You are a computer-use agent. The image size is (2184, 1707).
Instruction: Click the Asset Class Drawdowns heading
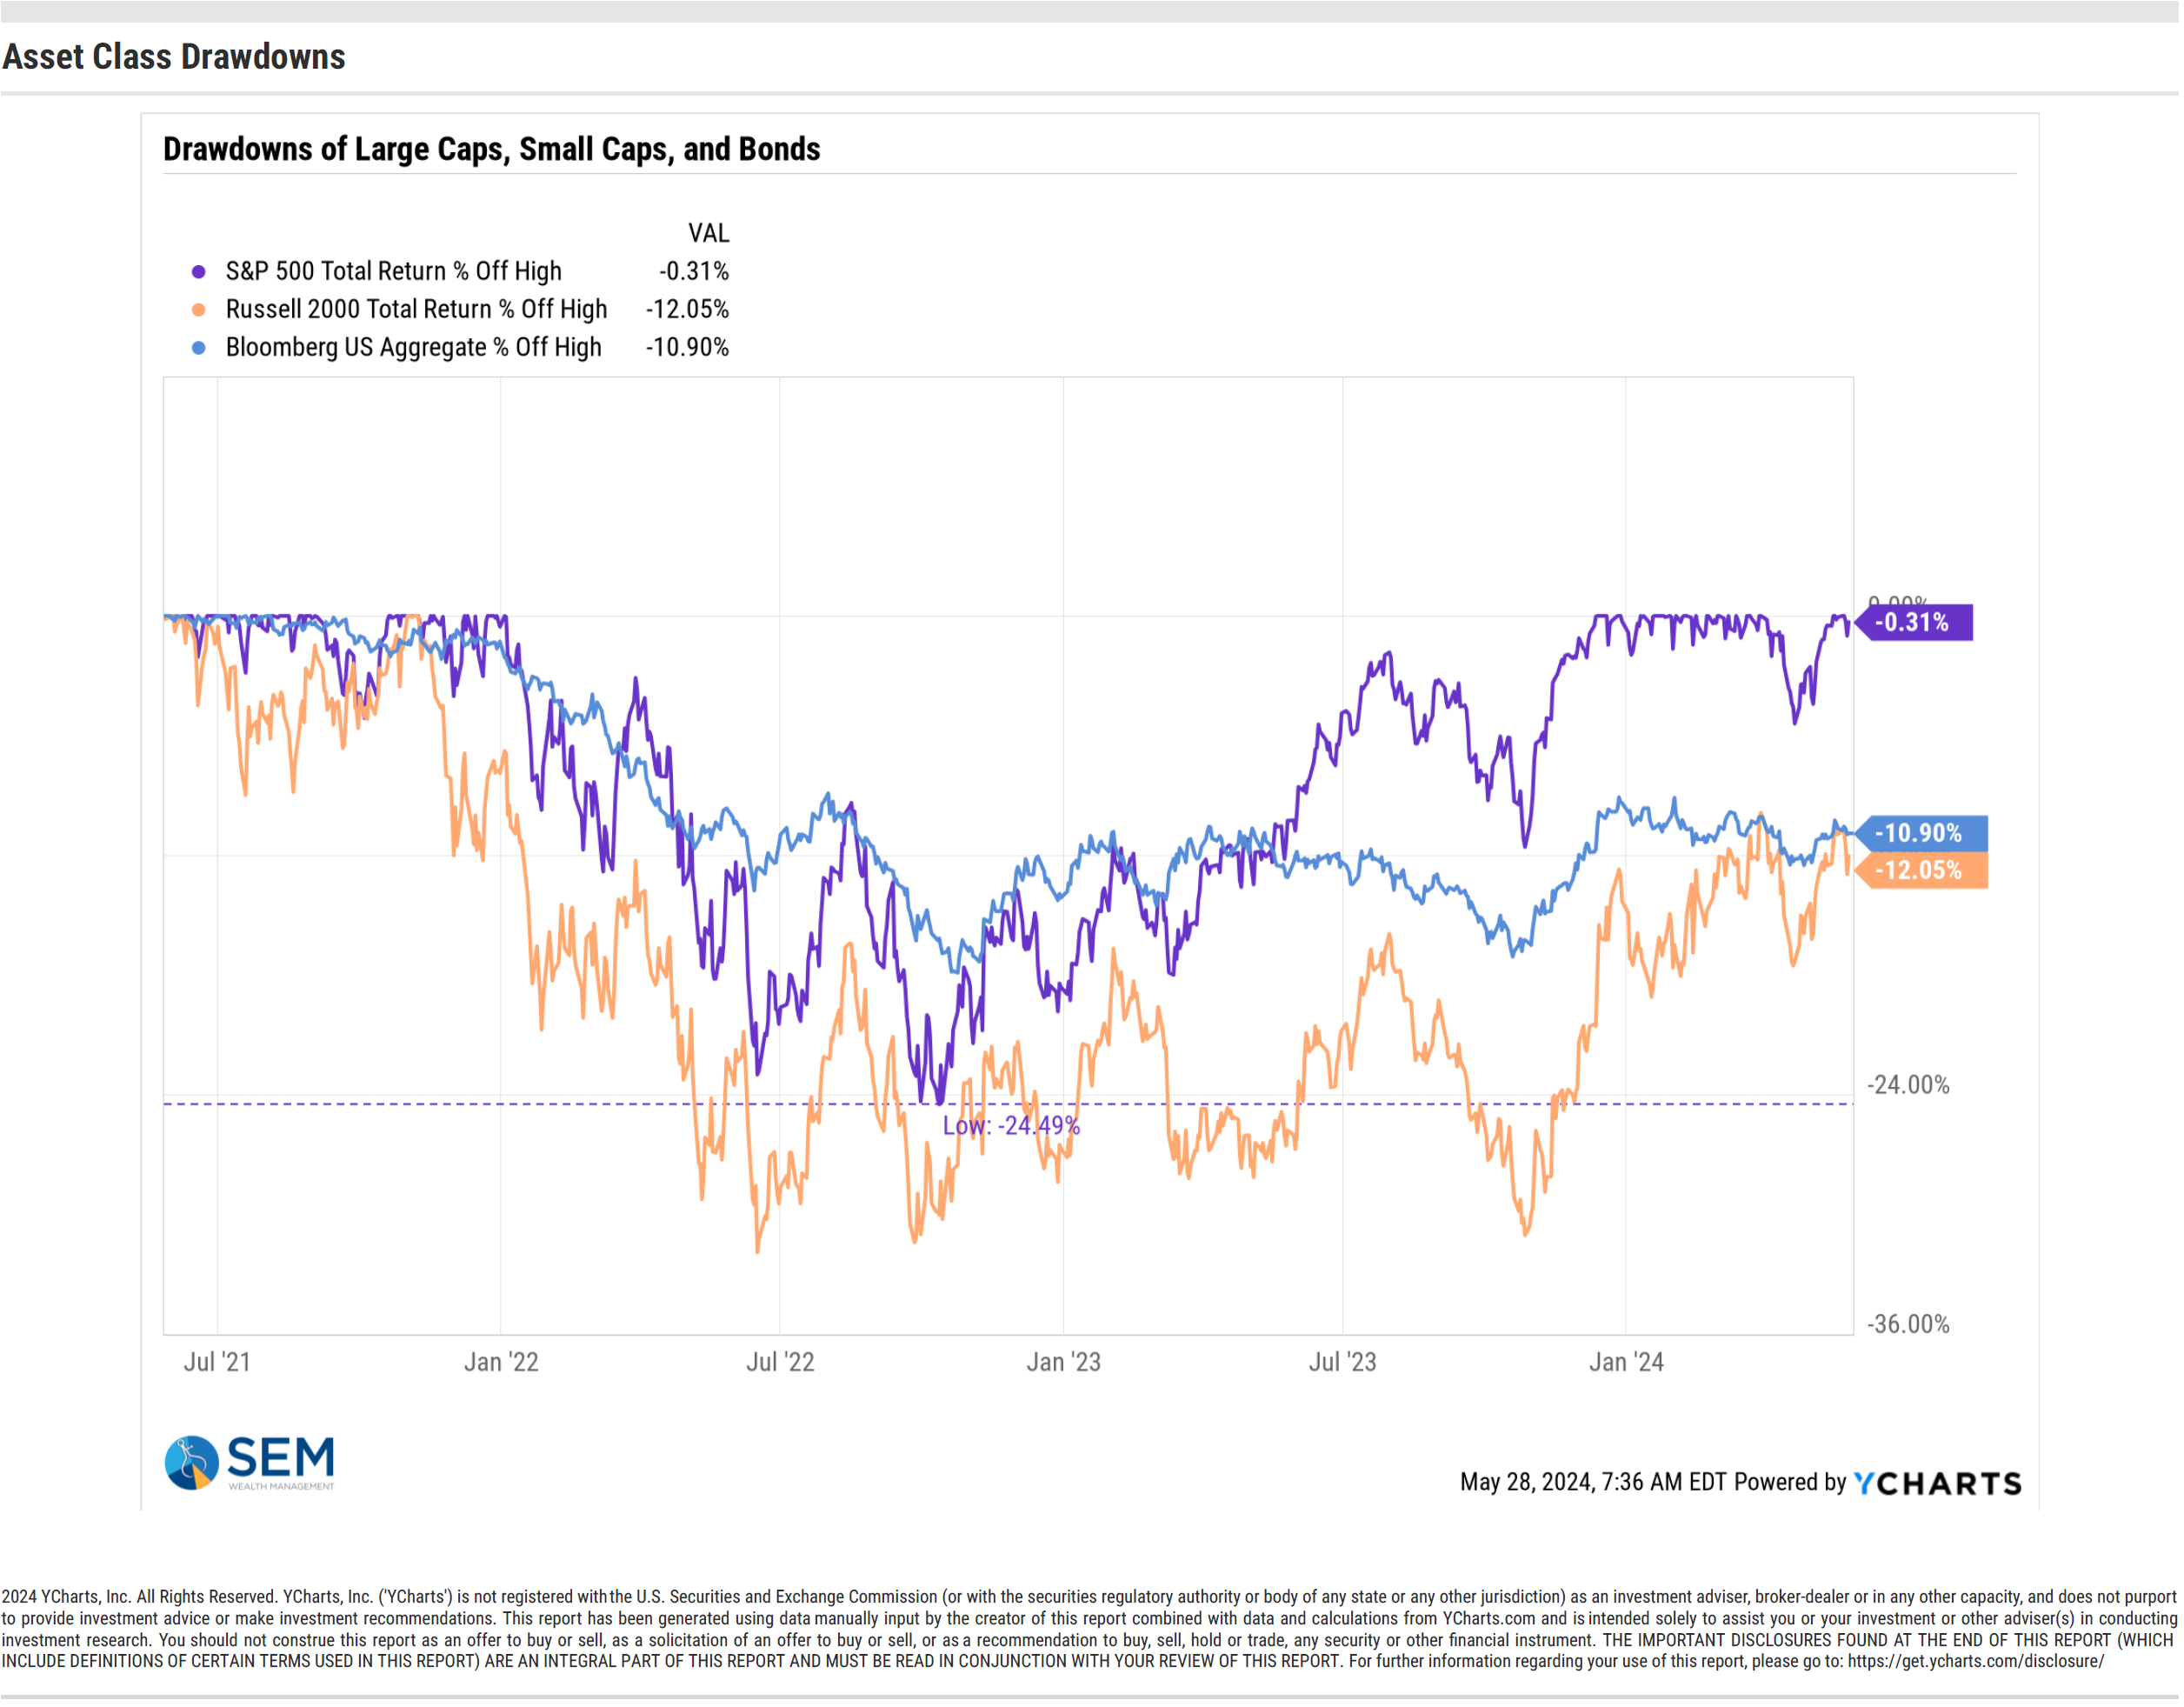[x=174, y=57]
